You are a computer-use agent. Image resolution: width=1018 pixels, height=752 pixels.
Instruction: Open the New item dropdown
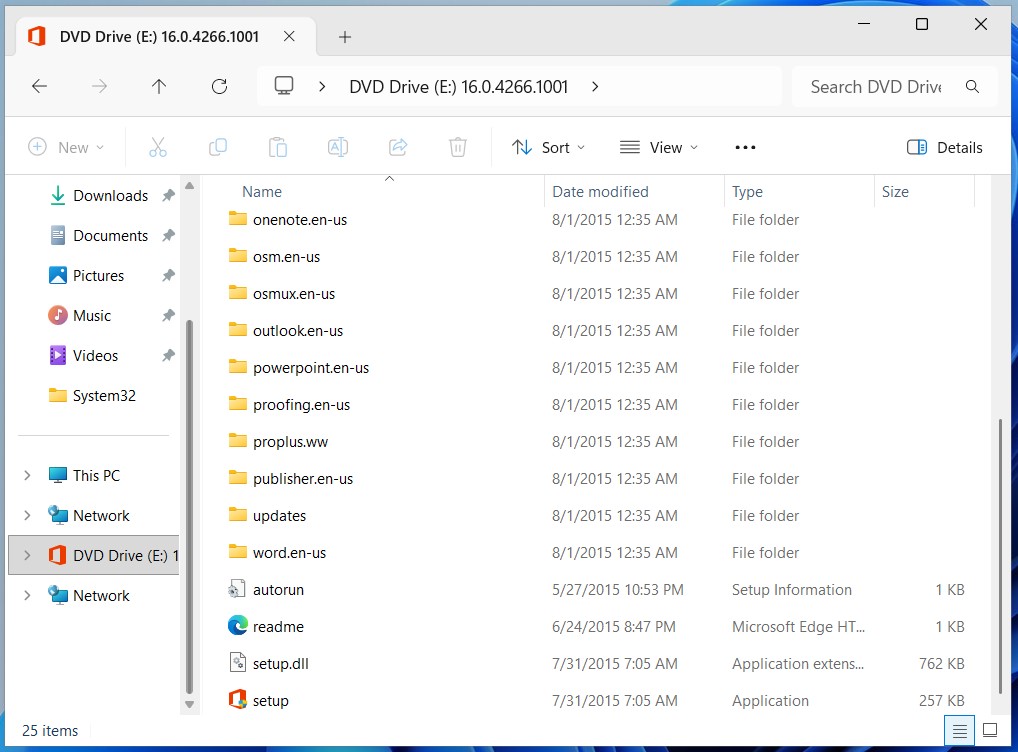click(x=66, y=147)
